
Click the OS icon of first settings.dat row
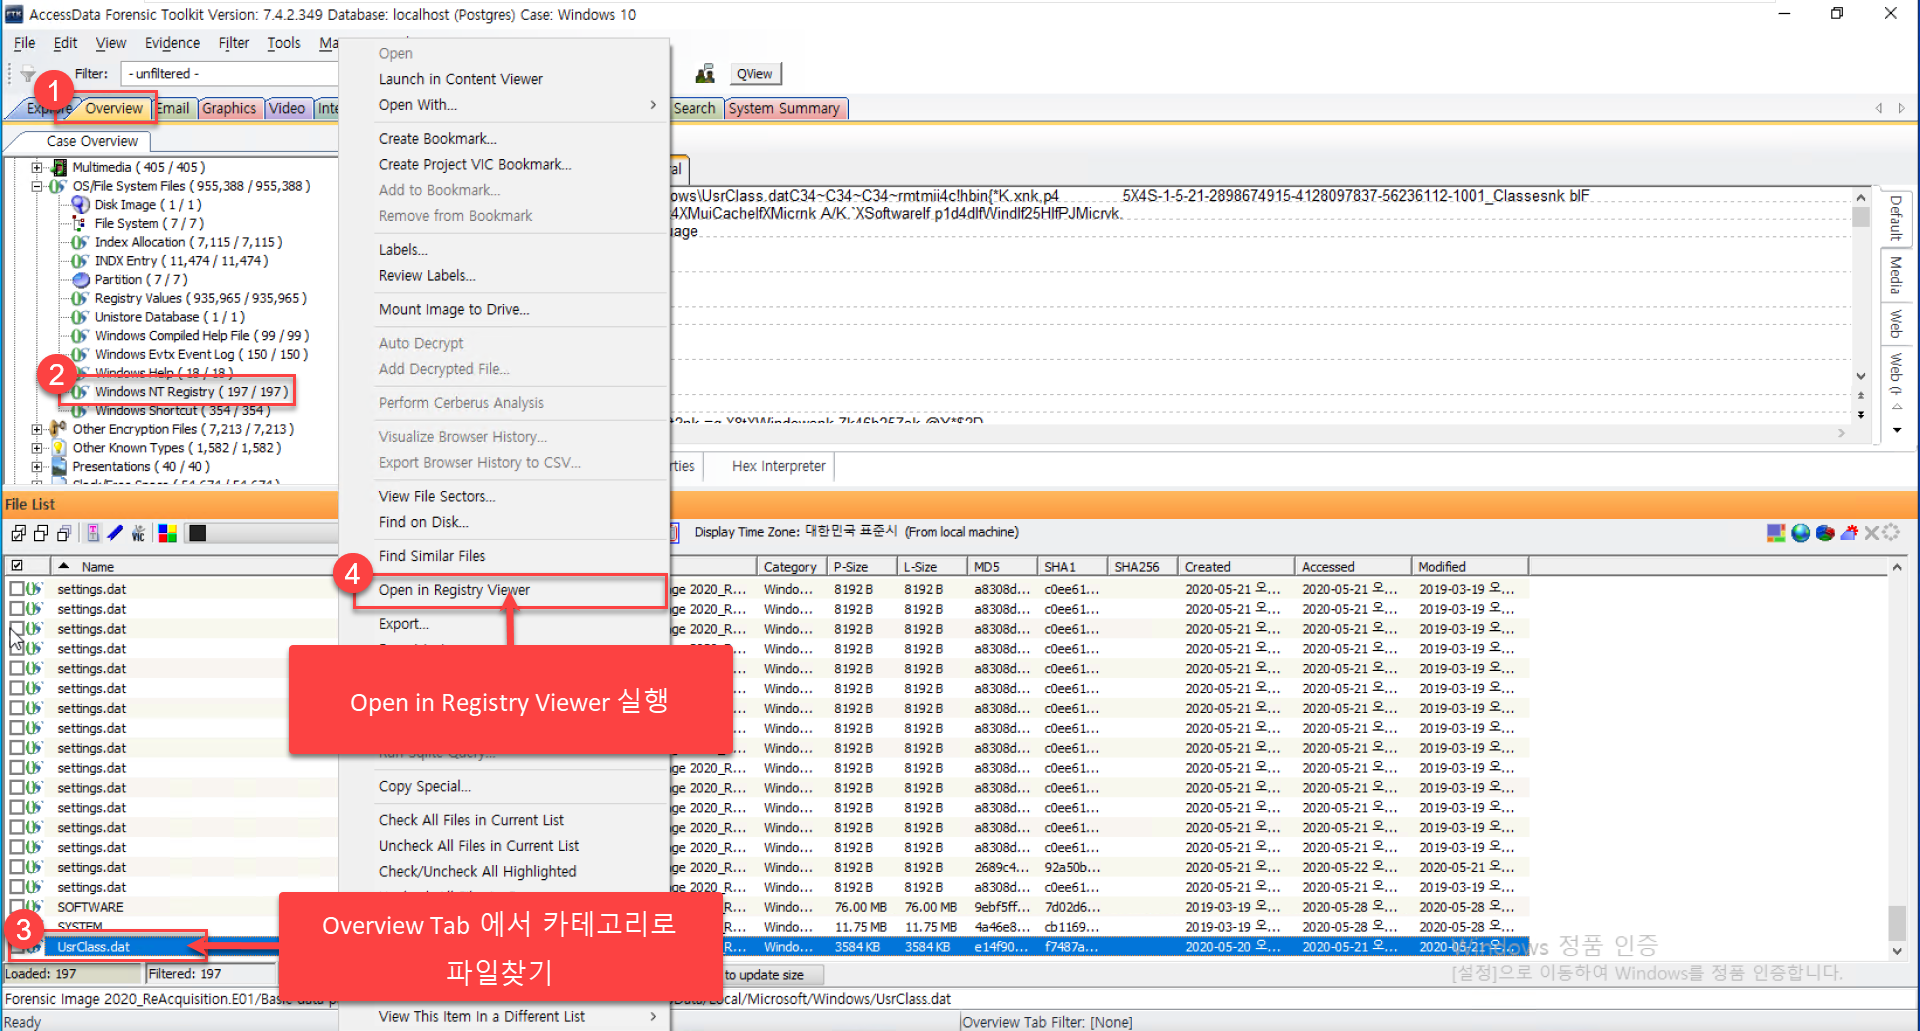tap(34, 589)
